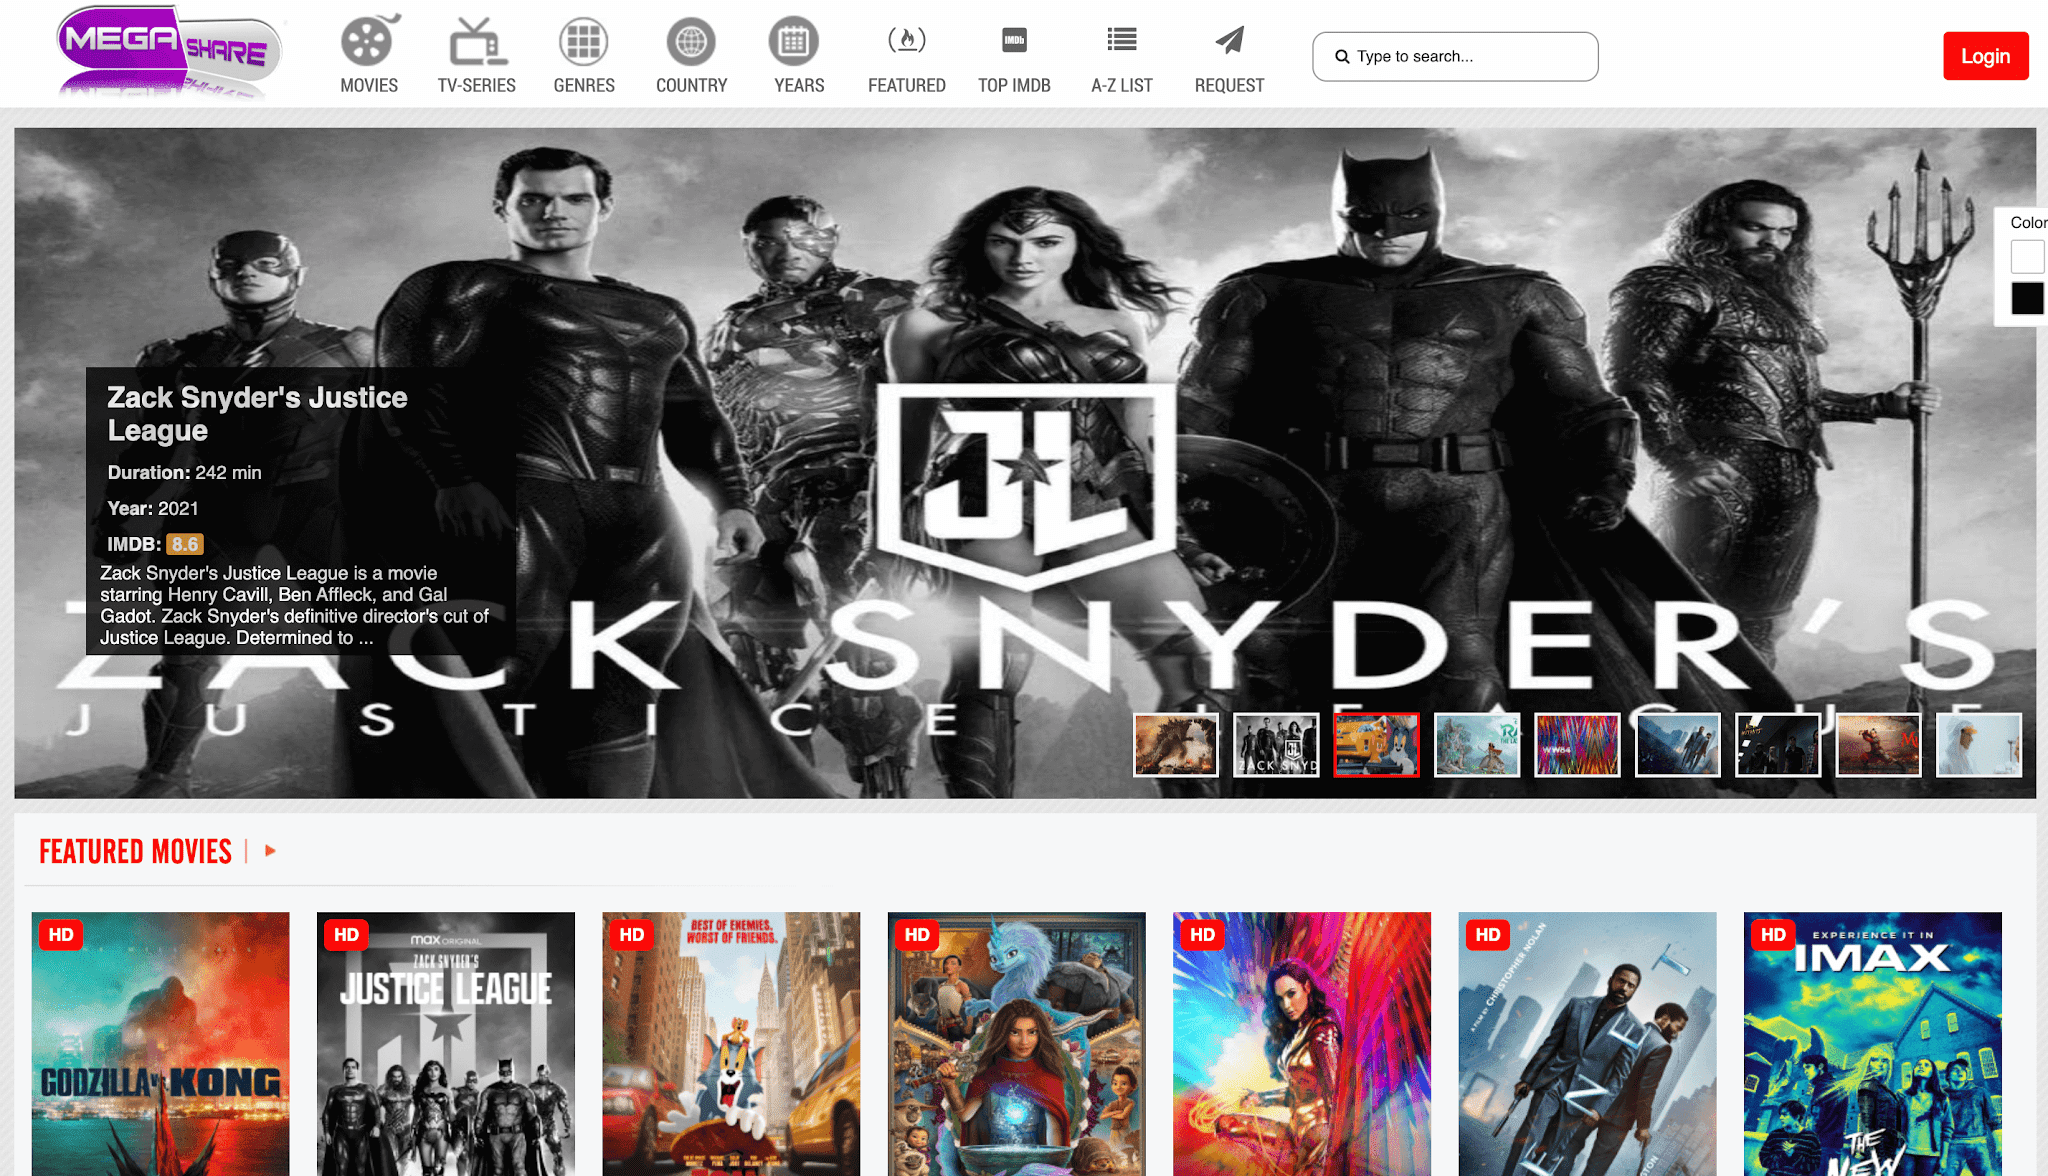Open the New Mutants IMAX poster
The height and width of the screenshot is (1176, 2048).
coord(1873,1044)
